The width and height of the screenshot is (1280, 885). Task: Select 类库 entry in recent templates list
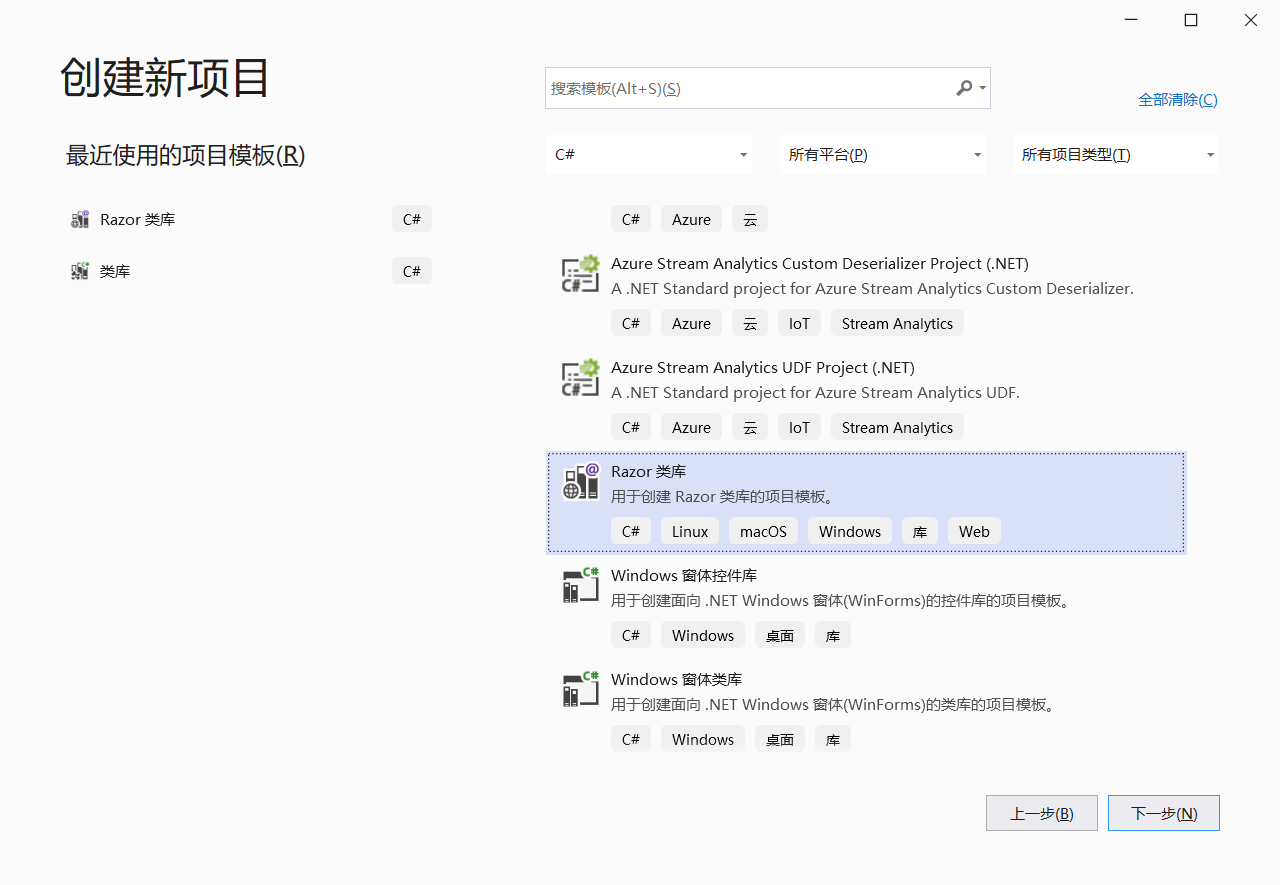click(115, 272)
